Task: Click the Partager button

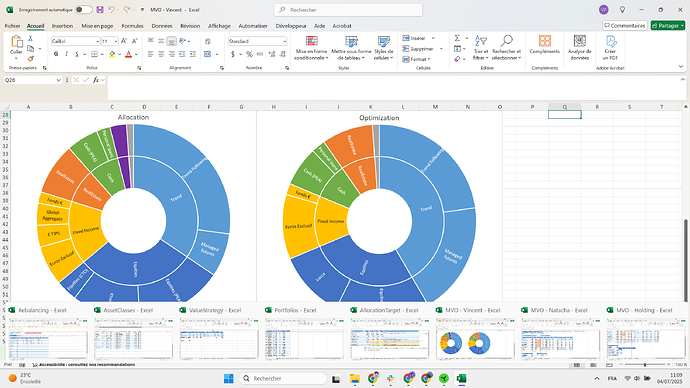Action: point(668,26)
